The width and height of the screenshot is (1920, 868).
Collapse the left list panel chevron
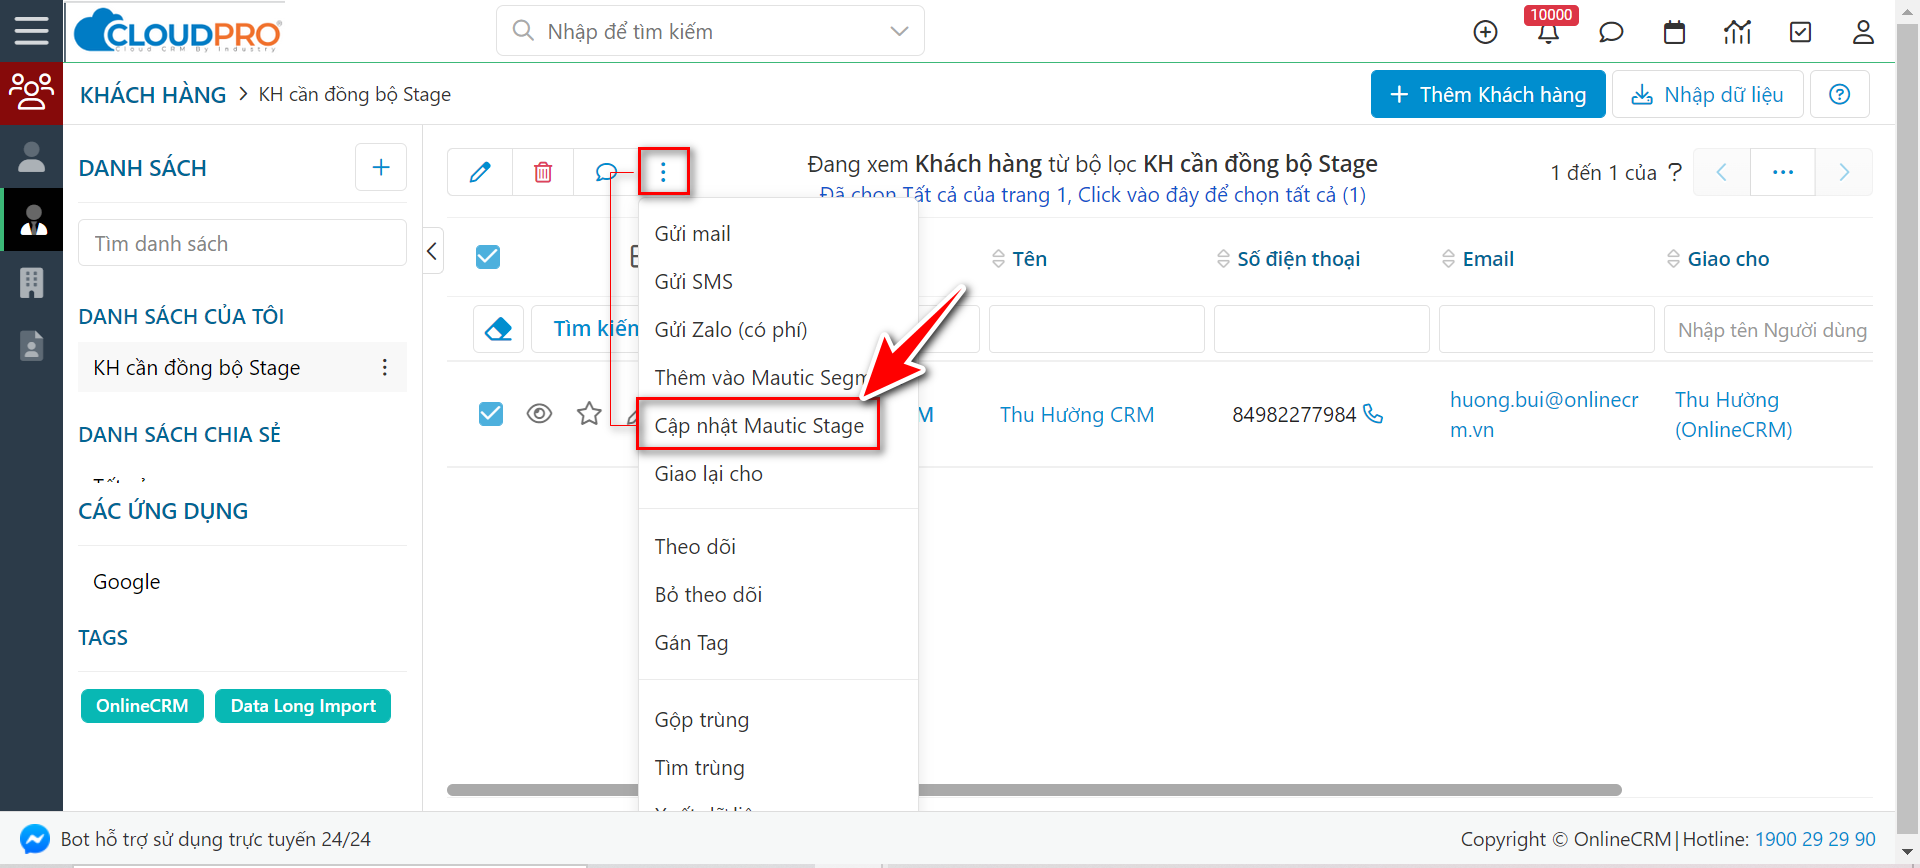tap(432, 251)
